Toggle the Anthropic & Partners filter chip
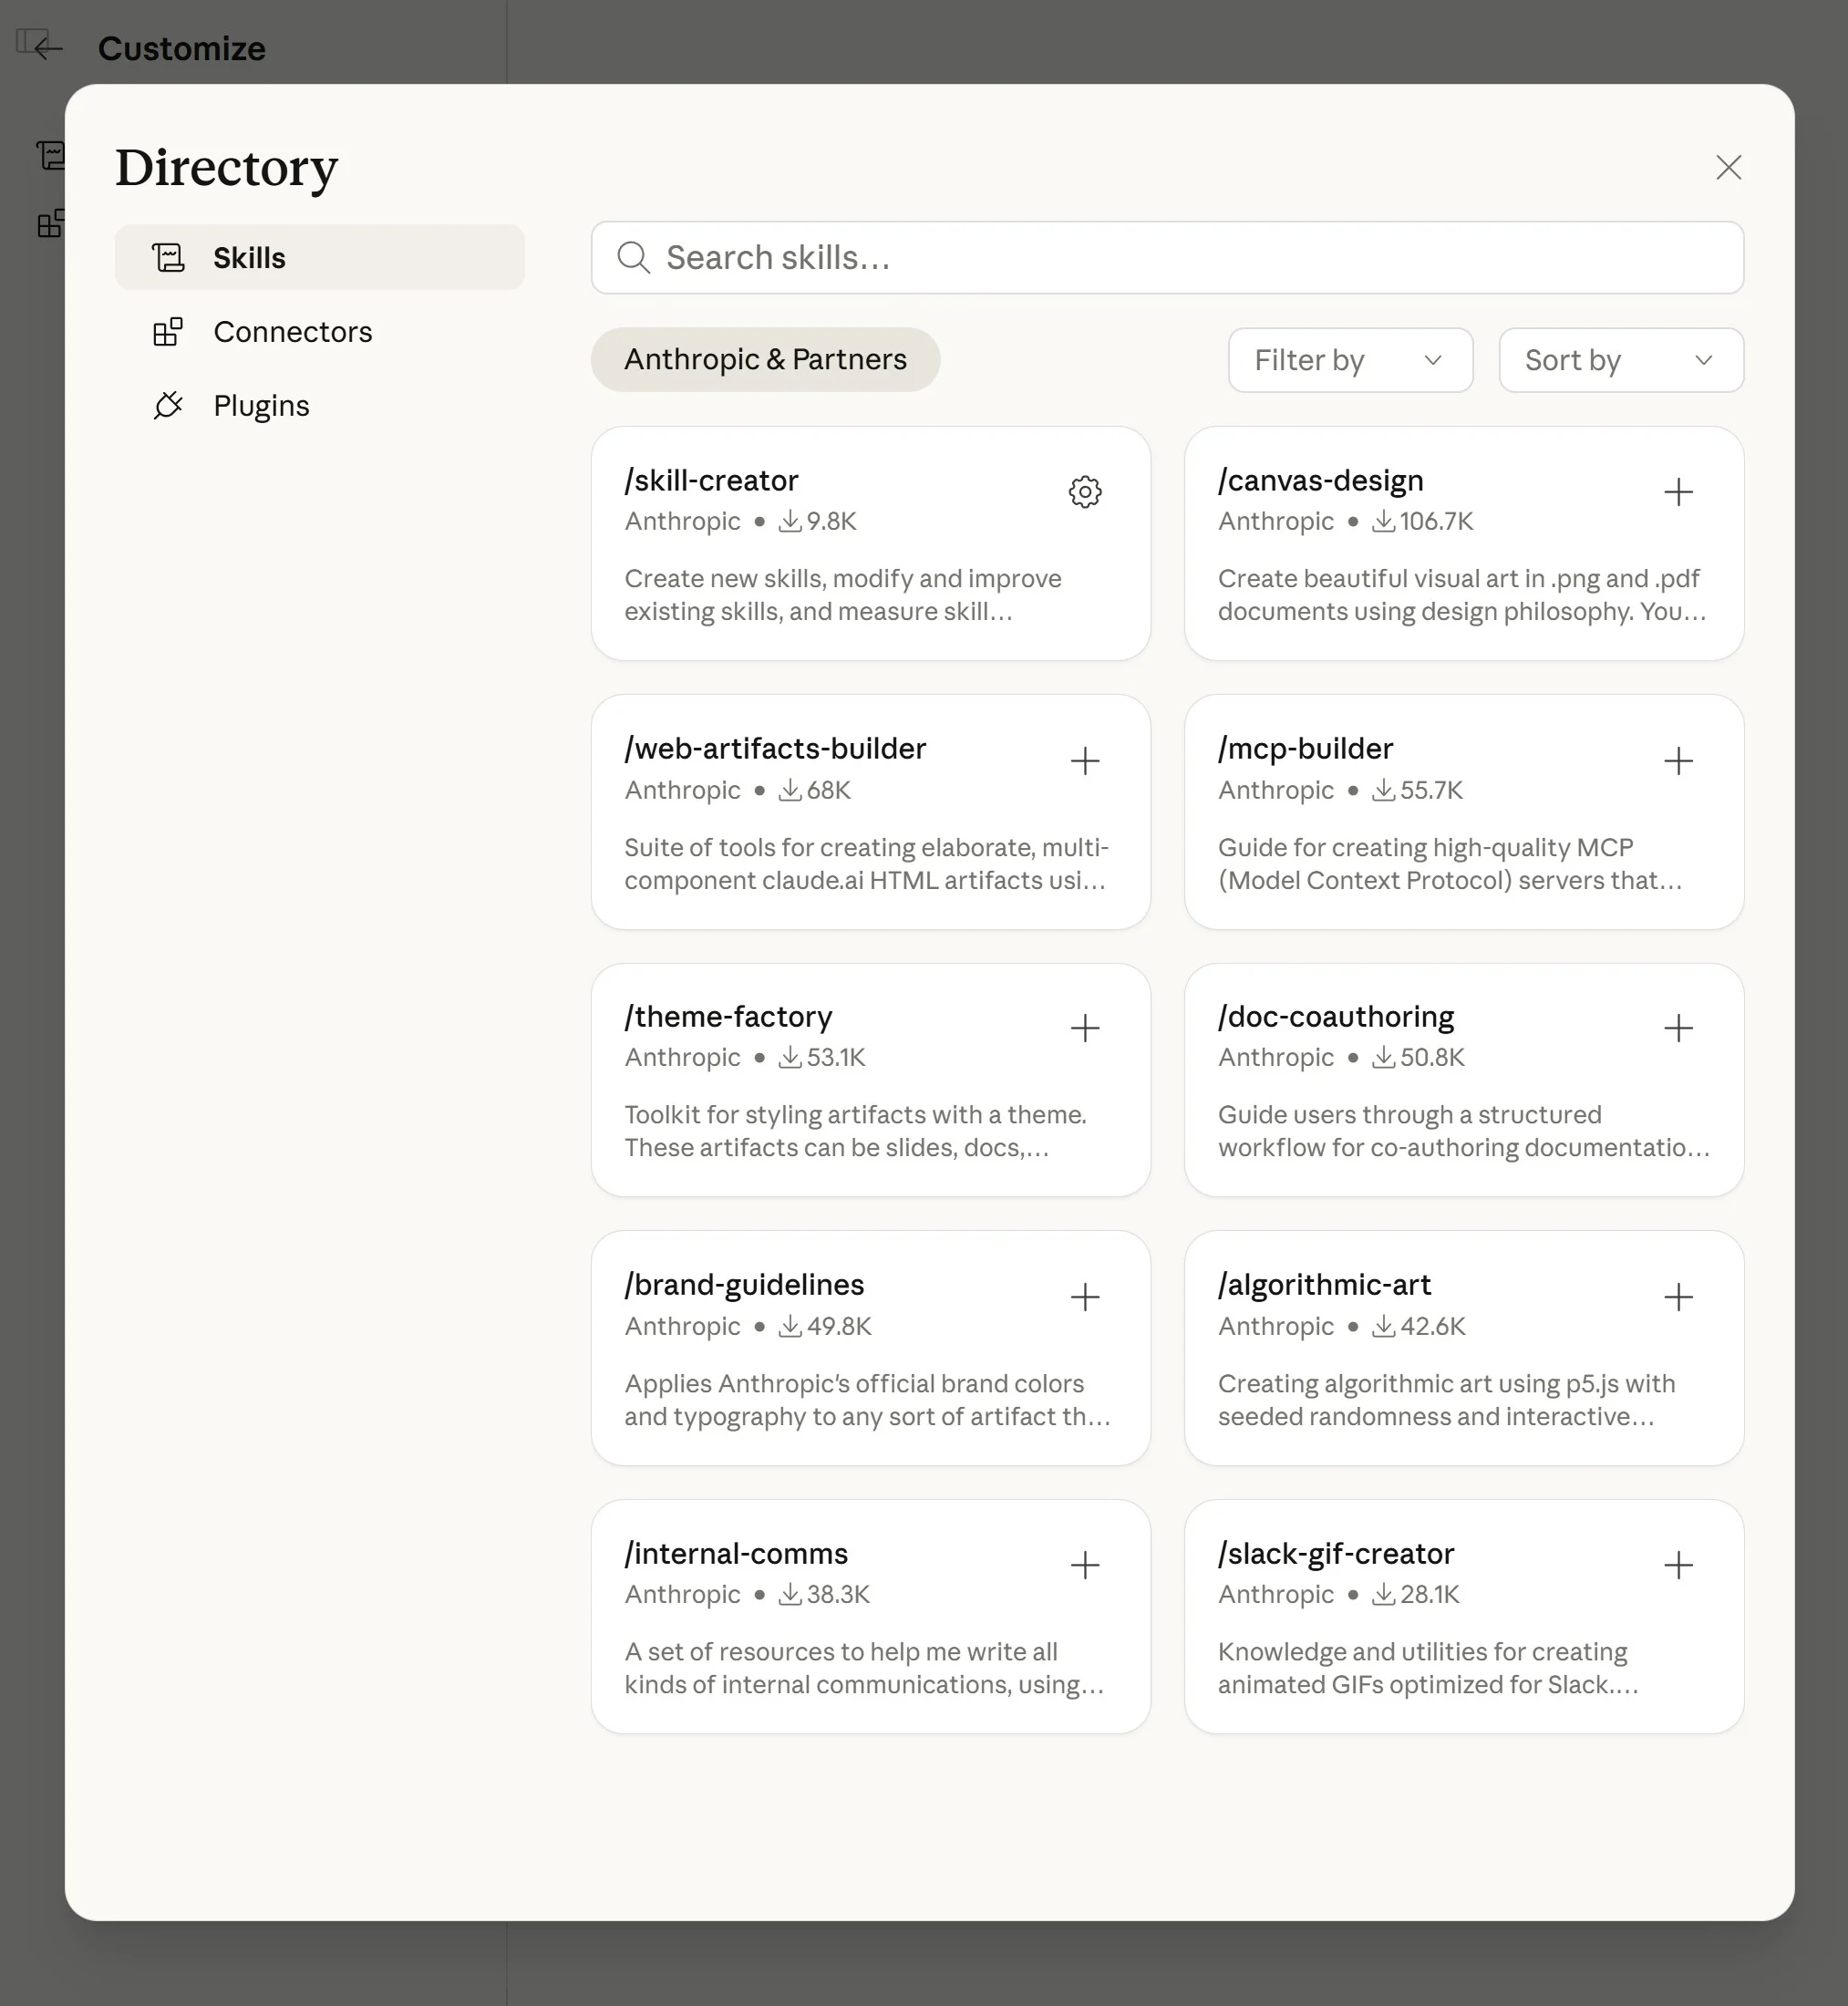 coord(765,360)
